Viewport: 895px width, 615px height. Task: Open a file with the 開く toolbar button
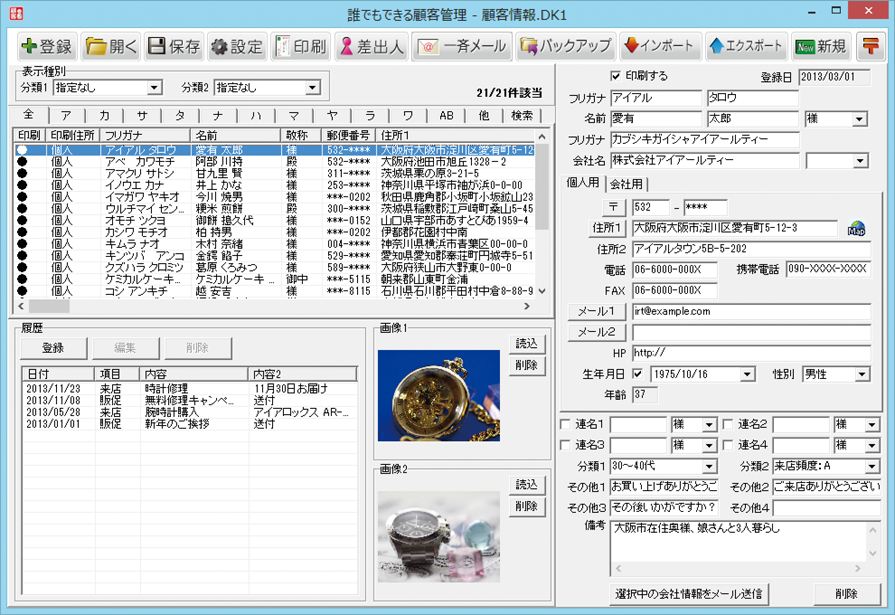coord(110,46)
